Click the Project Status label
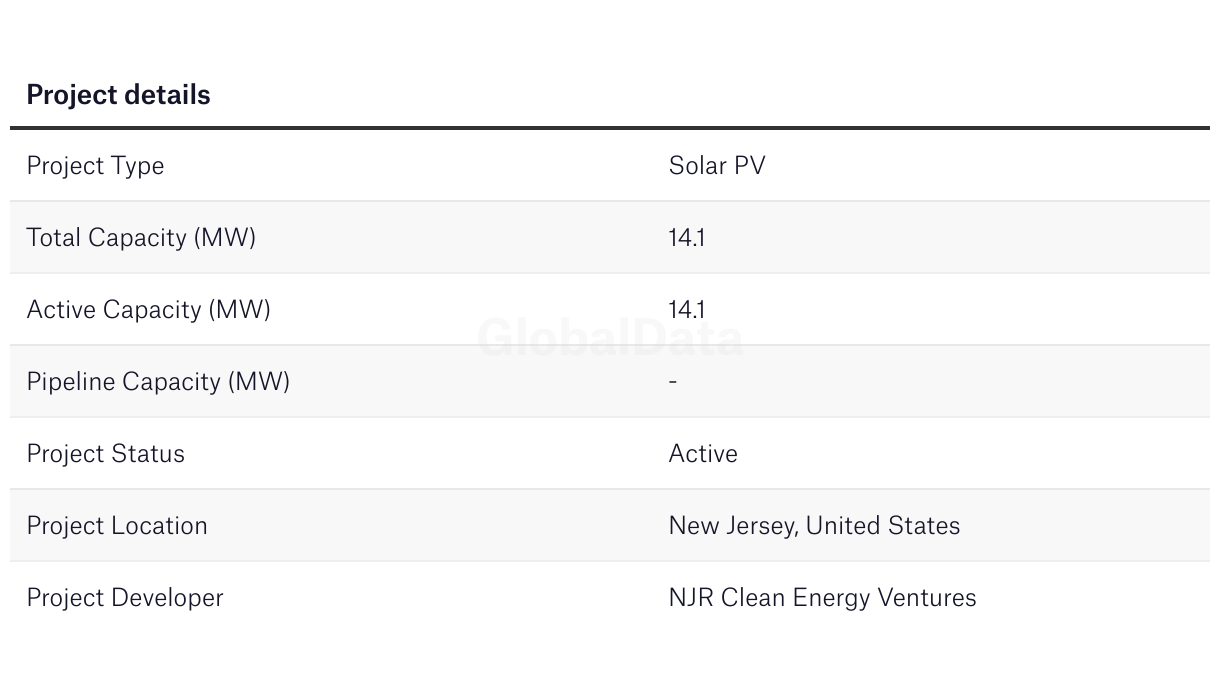 105,454
